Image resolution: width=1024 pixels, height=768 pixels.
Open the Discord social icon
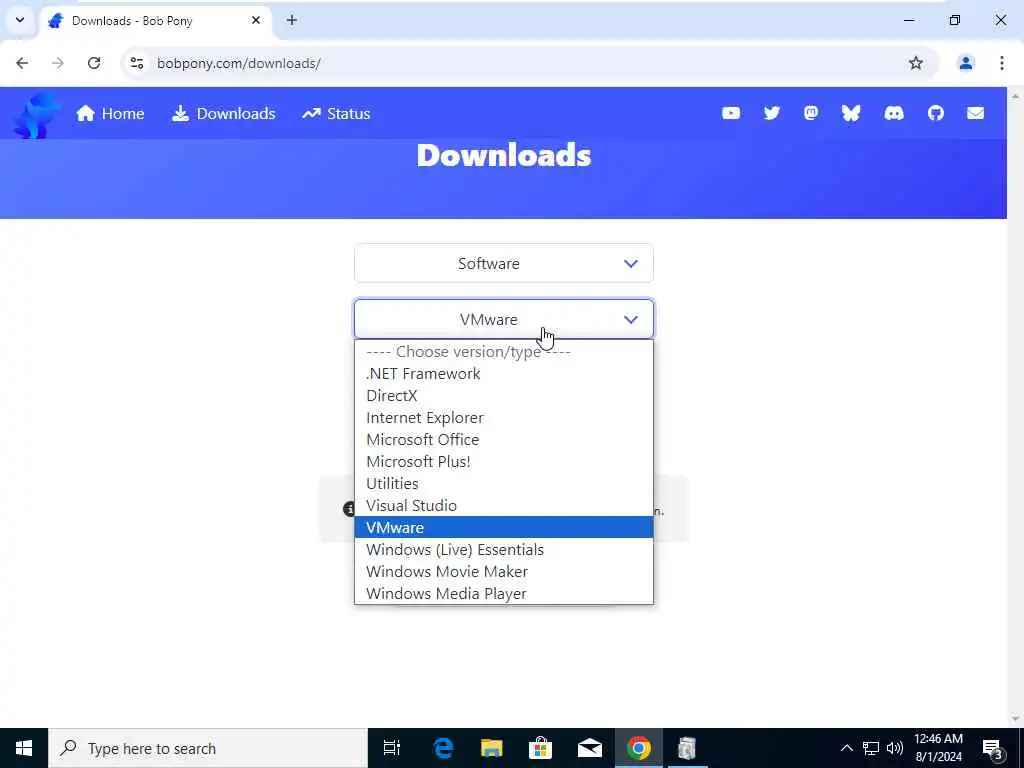[893, 114]
